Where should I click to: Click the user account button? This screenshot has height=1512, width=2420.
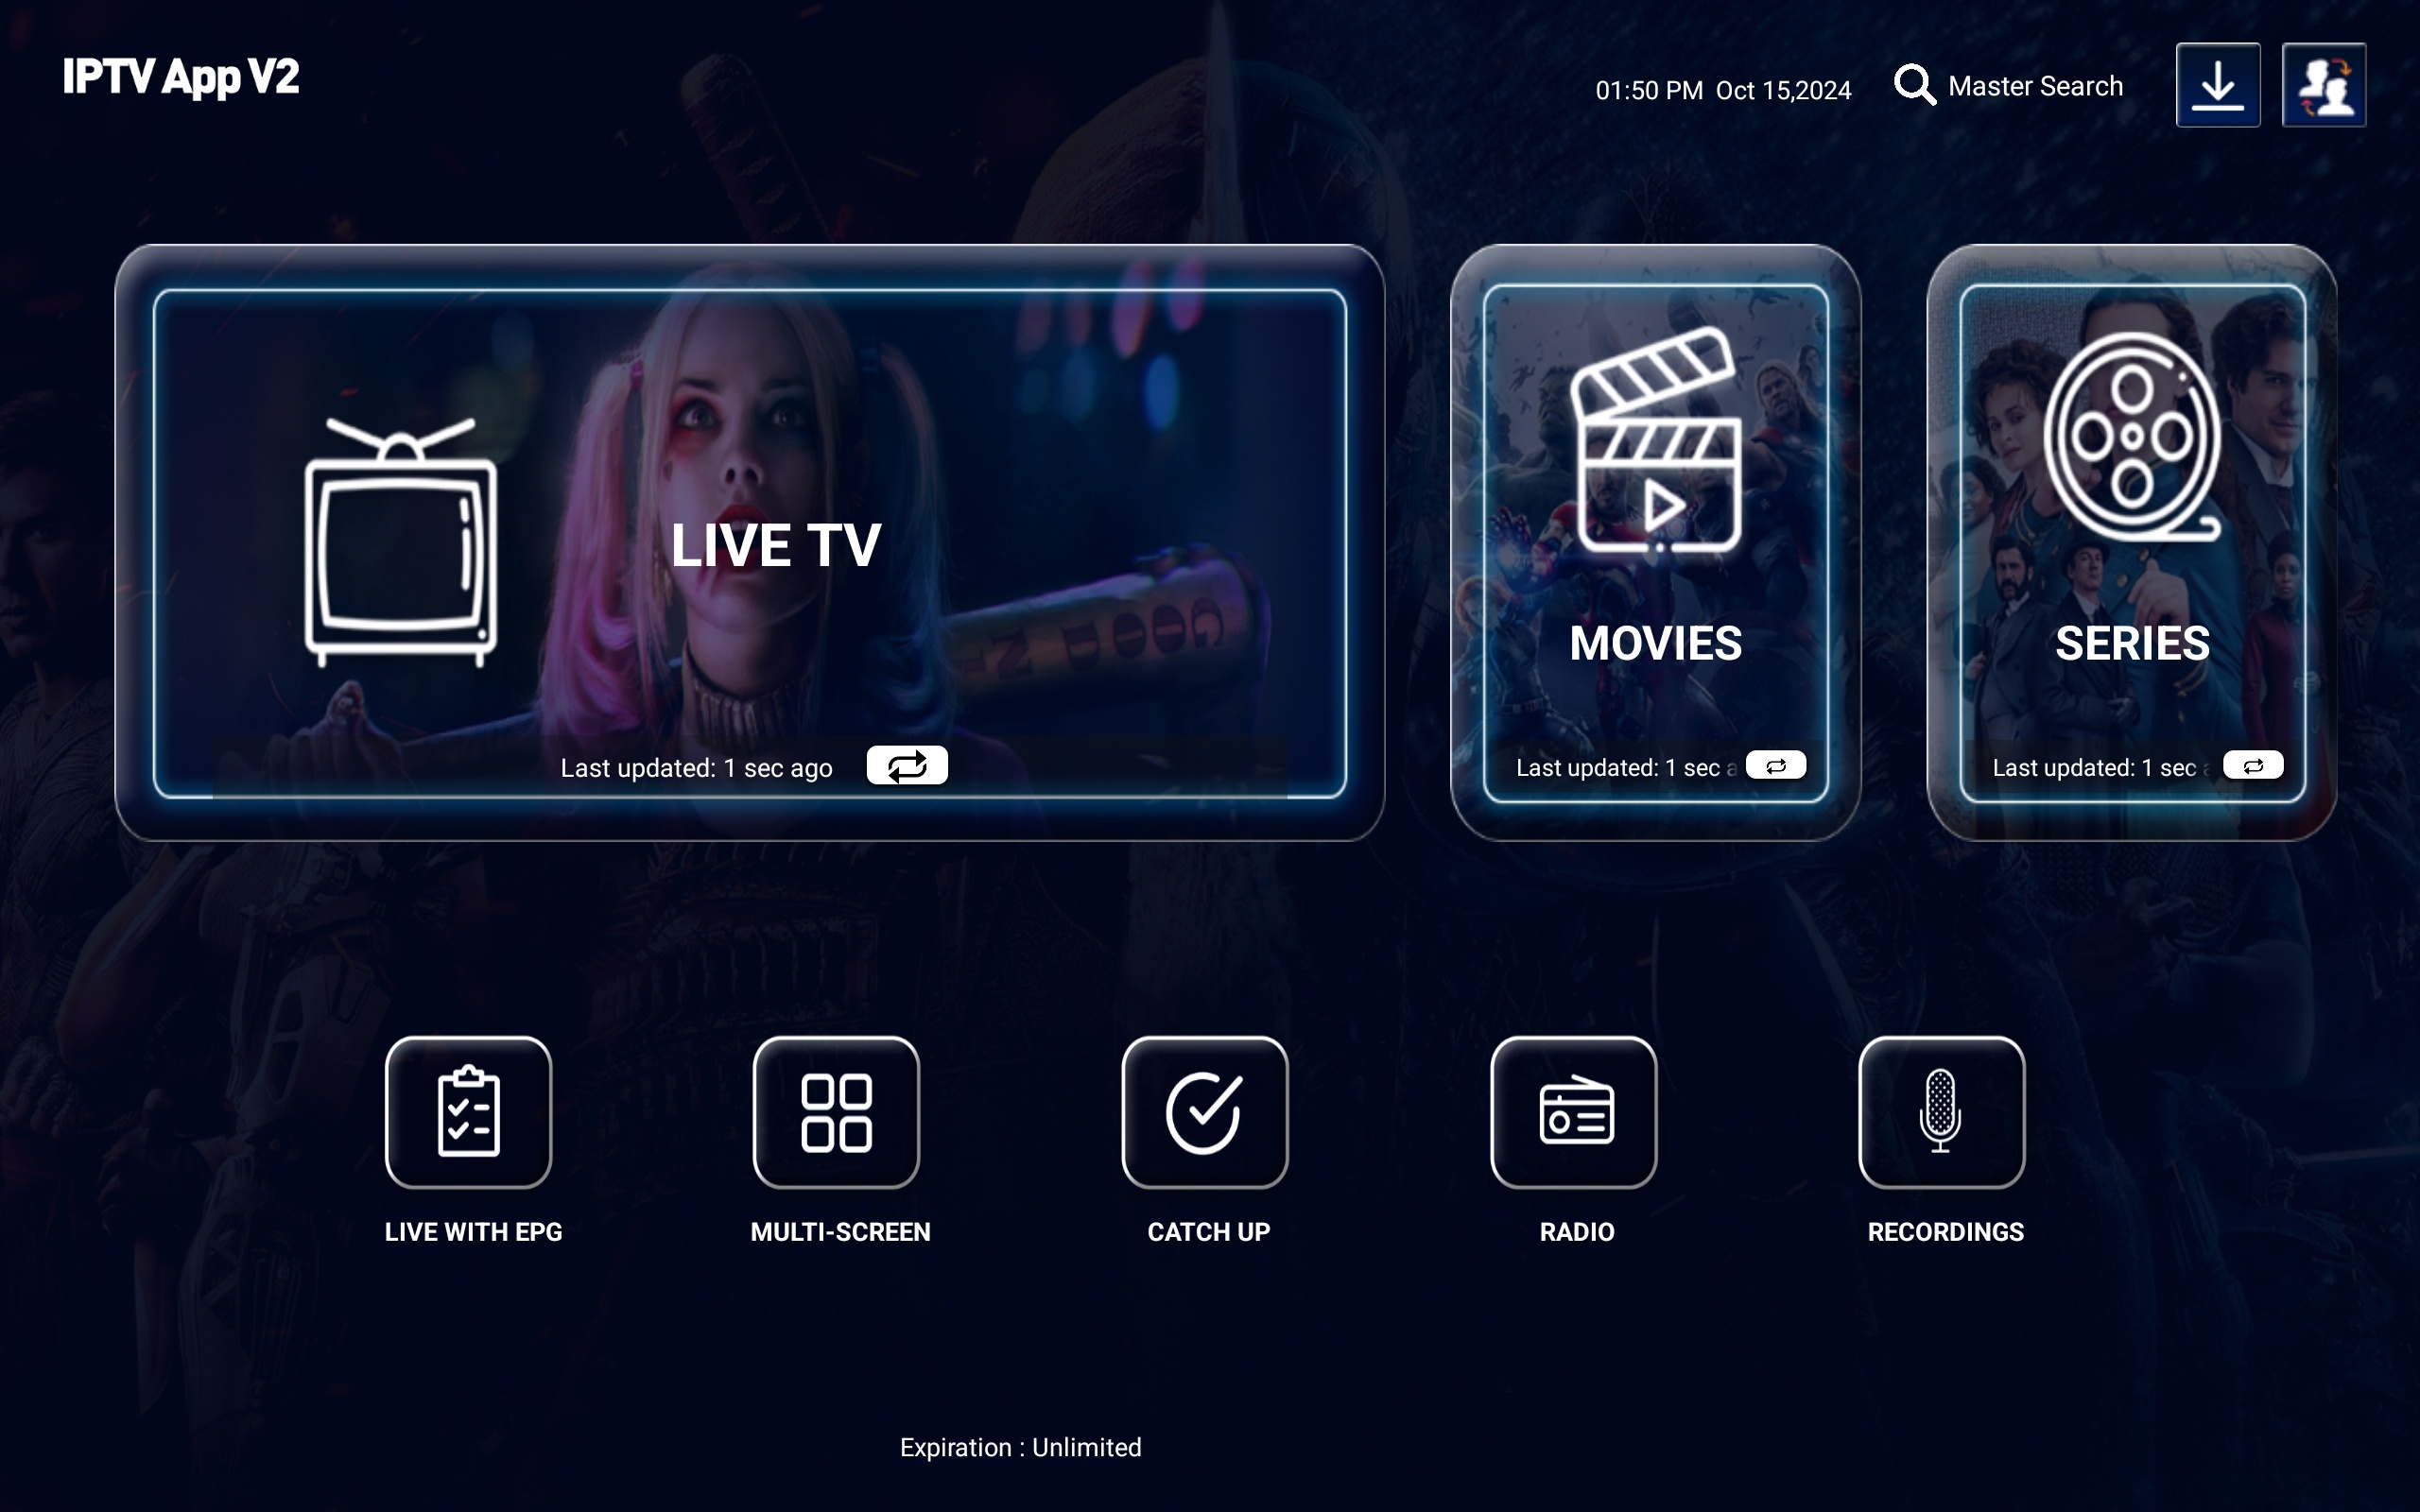(2325, 83)
